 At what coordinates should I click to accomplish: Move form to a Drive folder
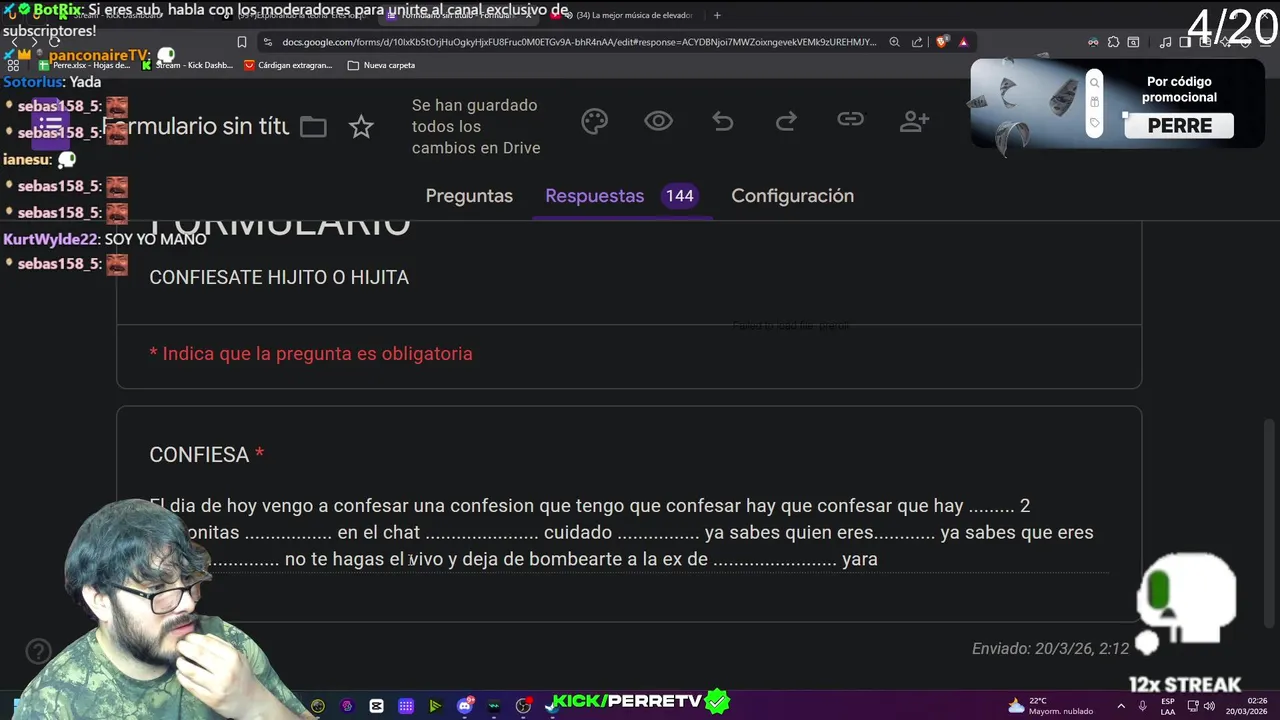313,127
